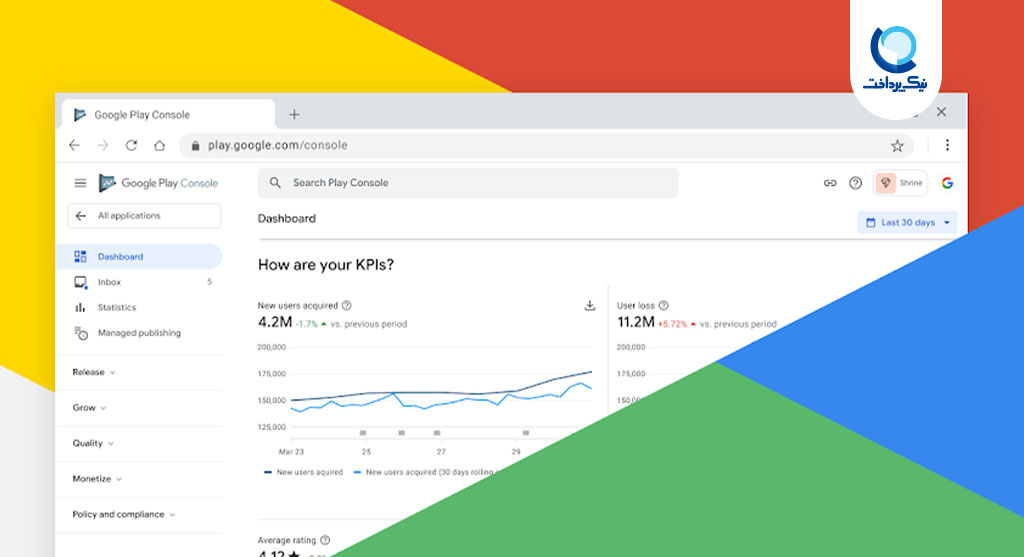The width and height of the screenshot is (1024, 557).
Task: Expand the Monetize section
Action: pyautogui.click(x=97, y=479)
